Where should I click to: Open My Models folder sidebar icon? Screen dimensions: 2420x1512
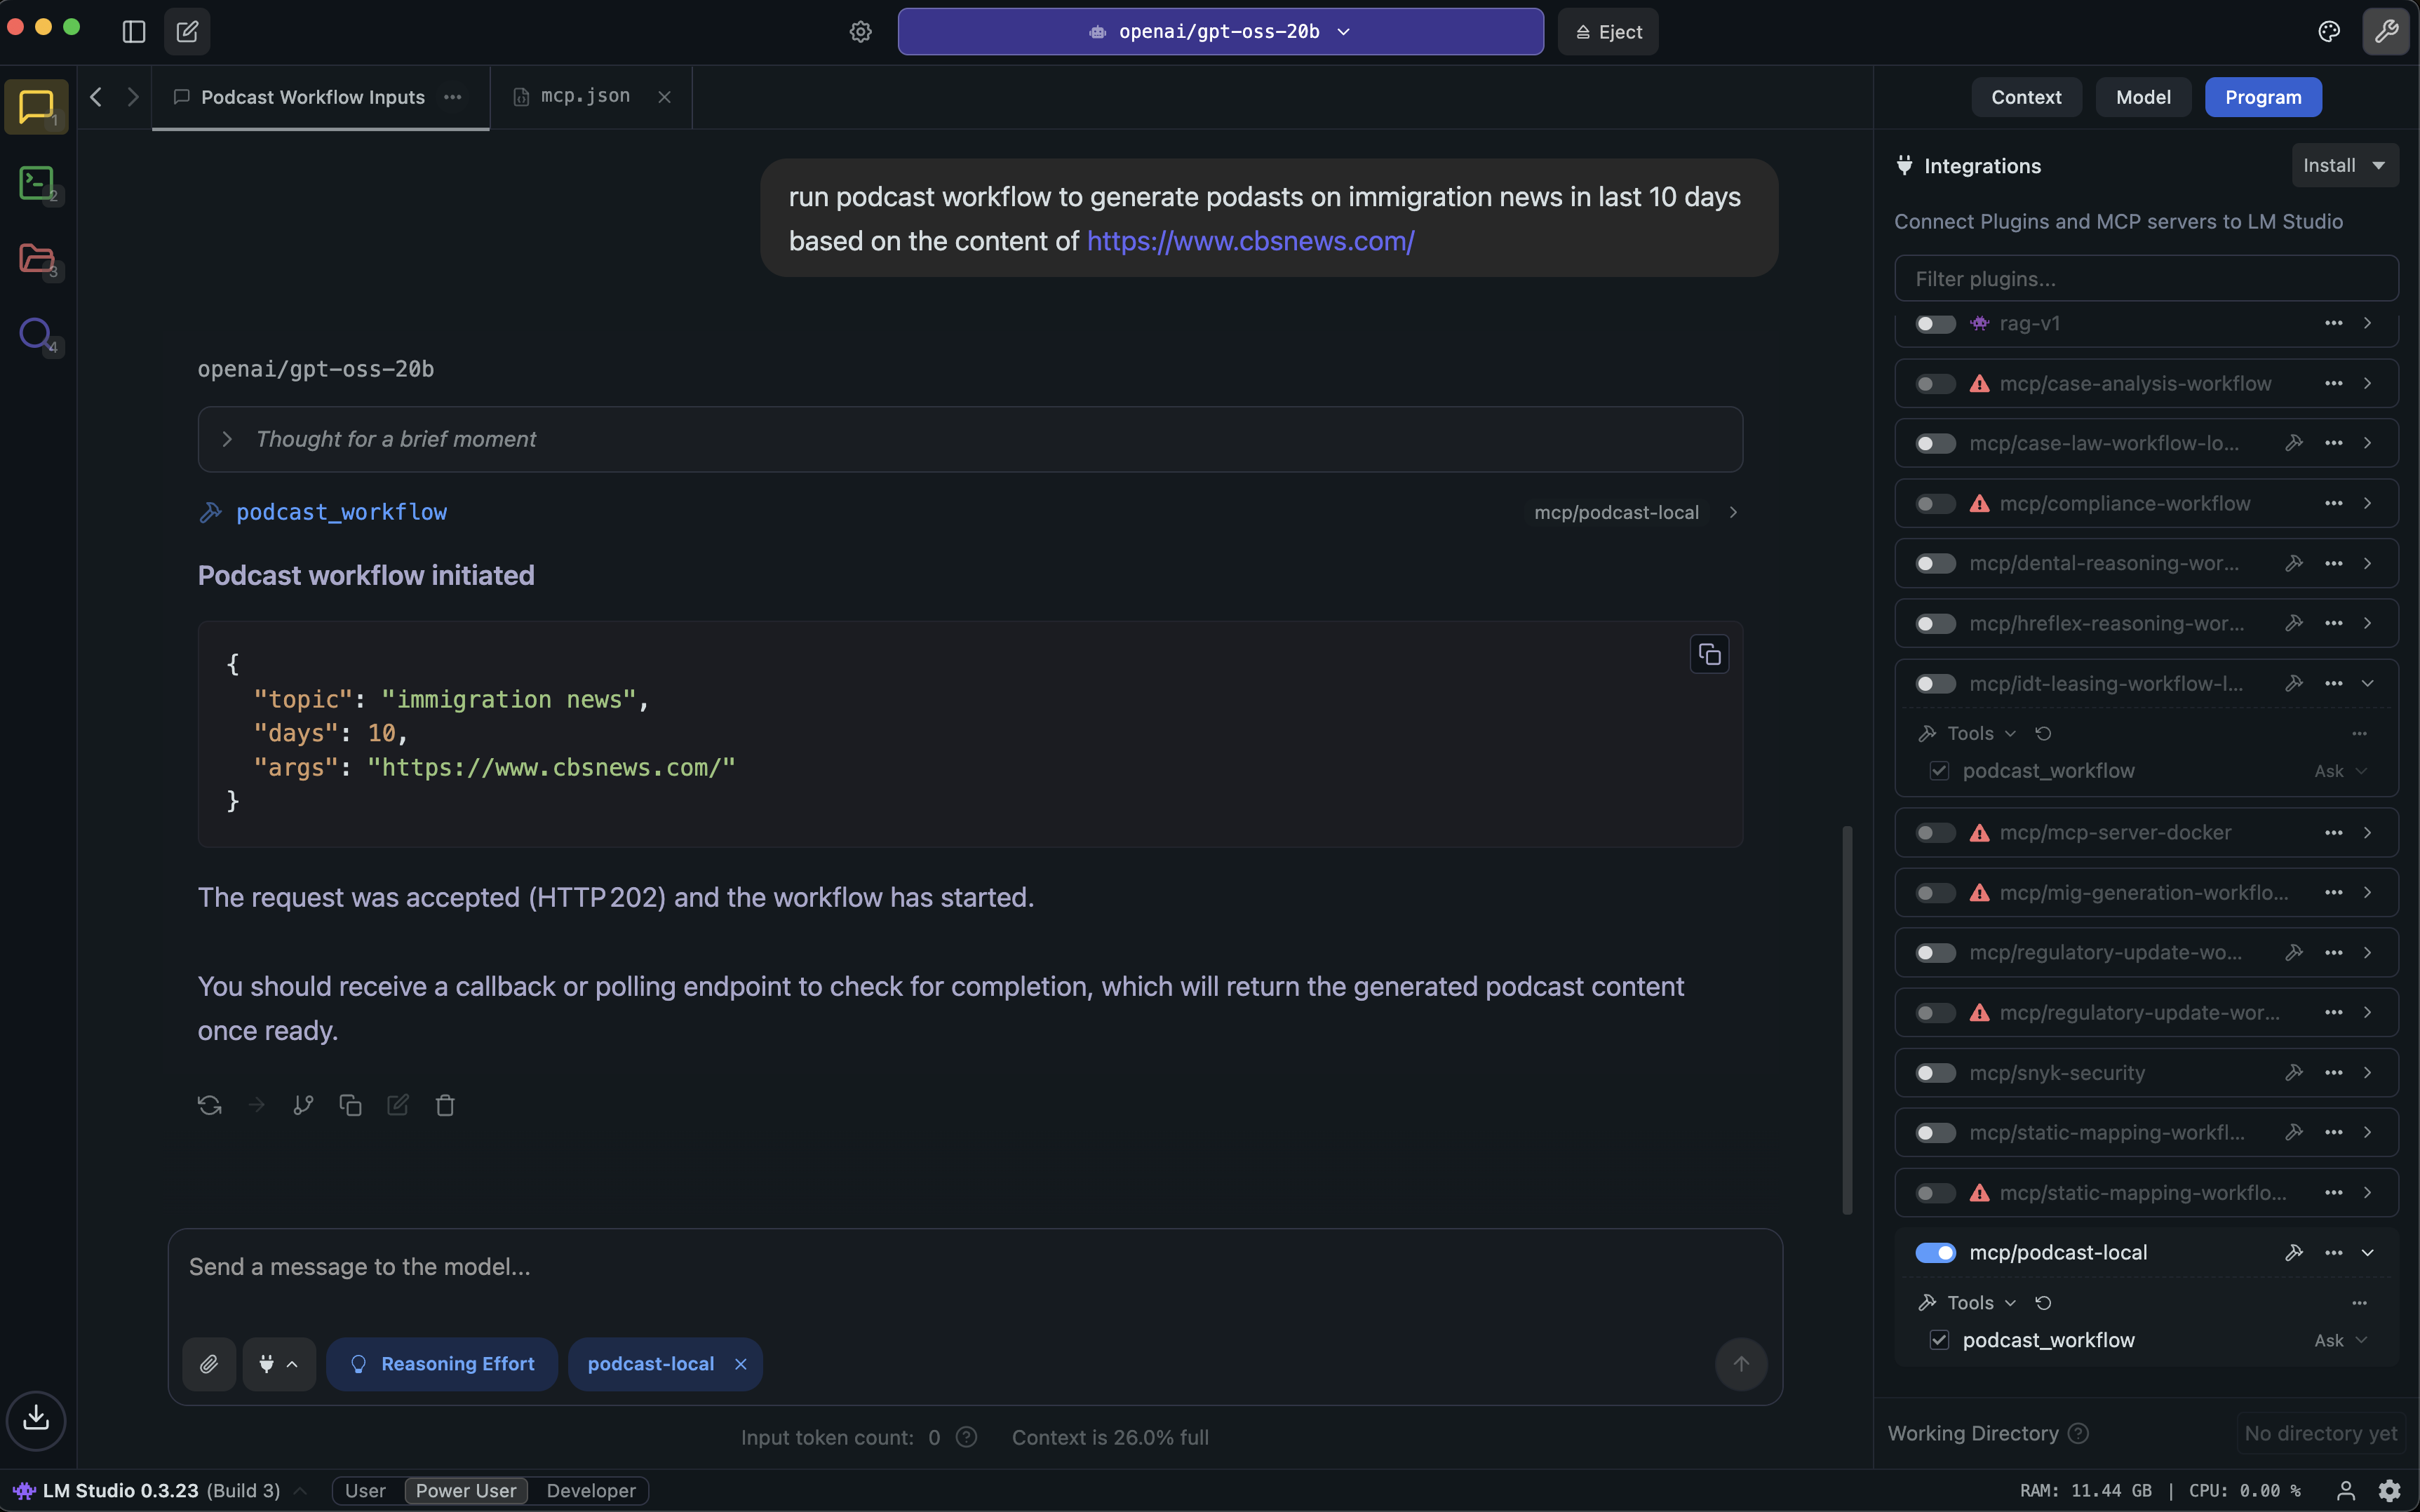click(x=36, y=259)
